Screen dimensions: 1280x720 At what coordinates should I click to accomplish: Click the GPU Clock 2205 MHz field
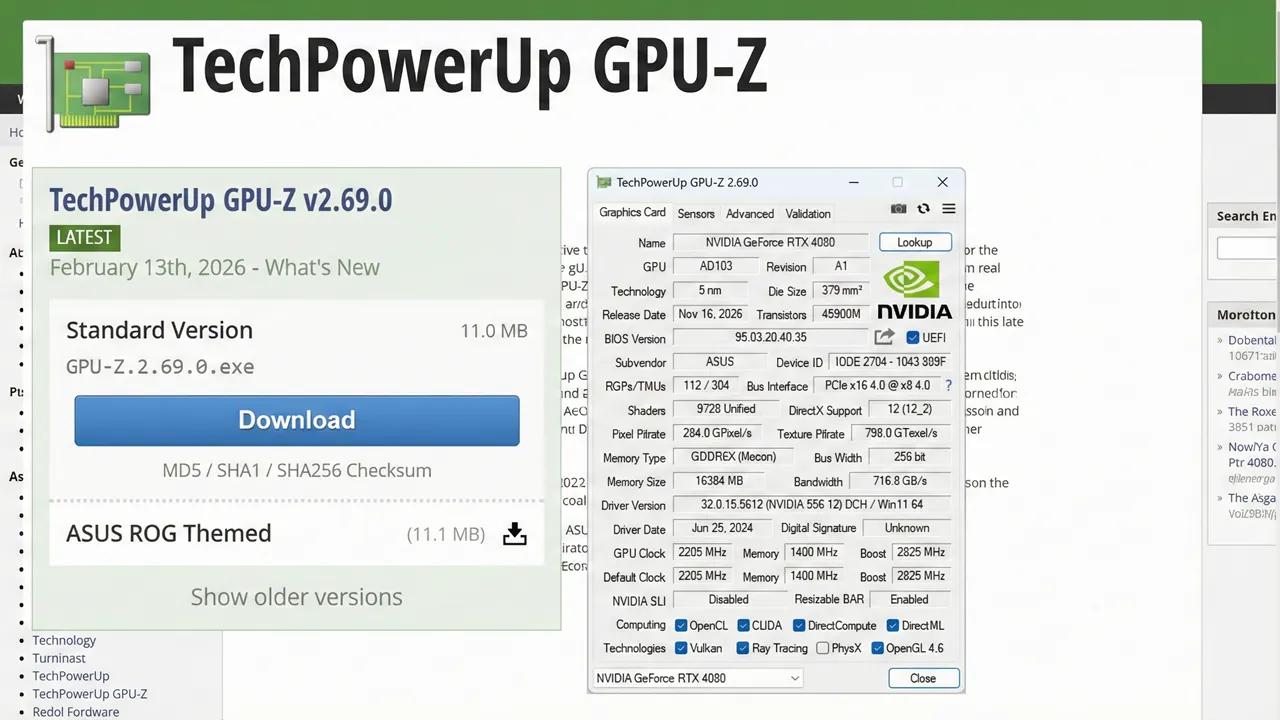pos(702,552)
